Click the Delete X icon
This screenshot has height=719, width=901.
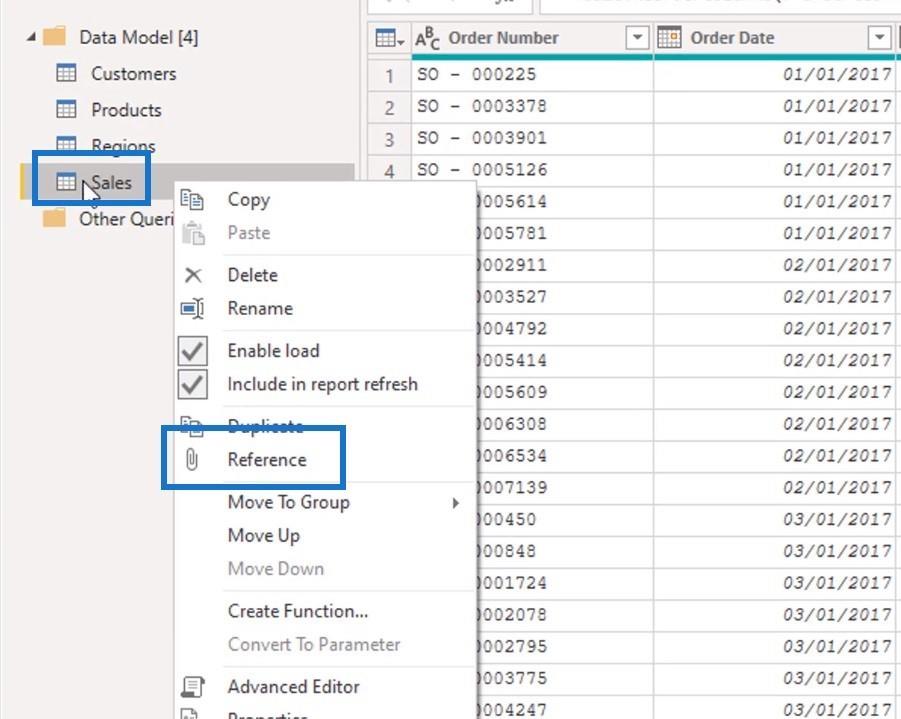click(193, 275)
